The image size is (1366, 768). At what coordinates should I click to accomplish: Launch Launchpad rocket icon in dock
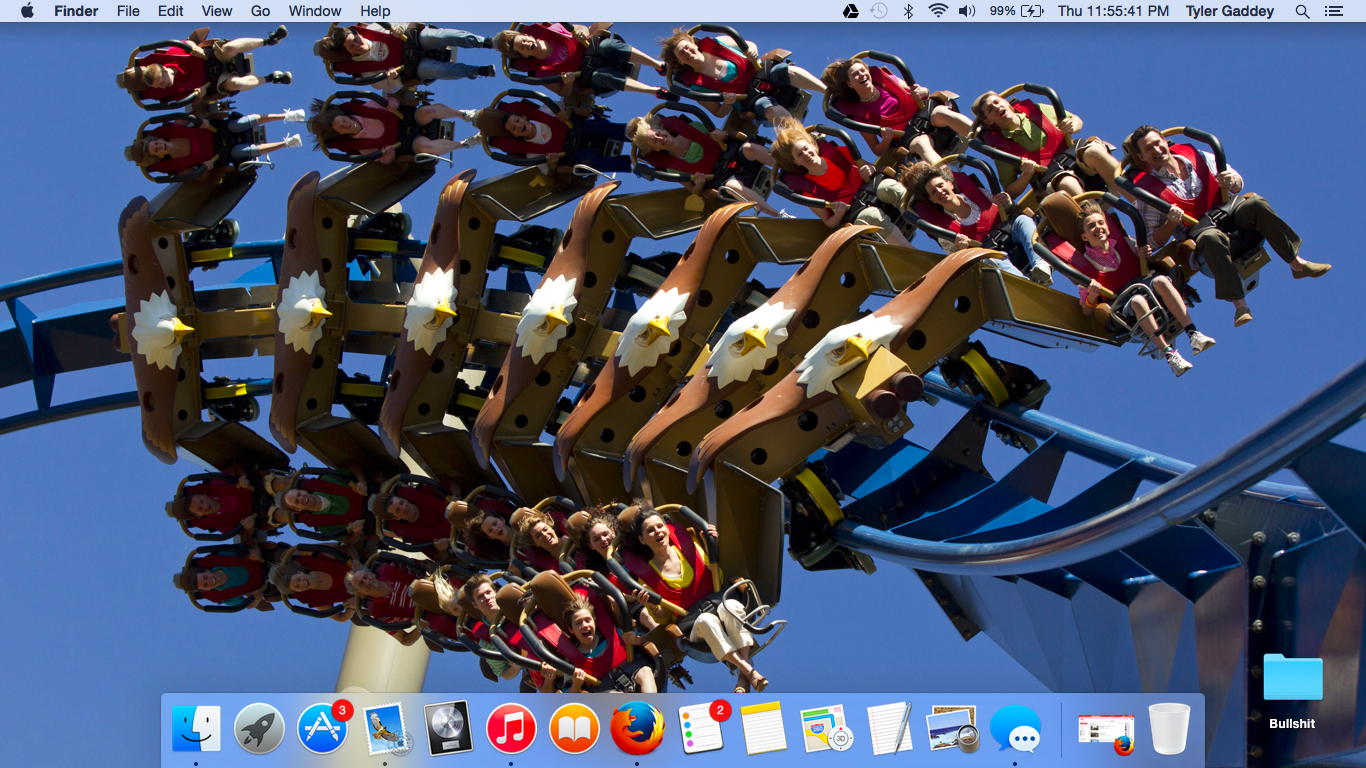click(259, 728)
